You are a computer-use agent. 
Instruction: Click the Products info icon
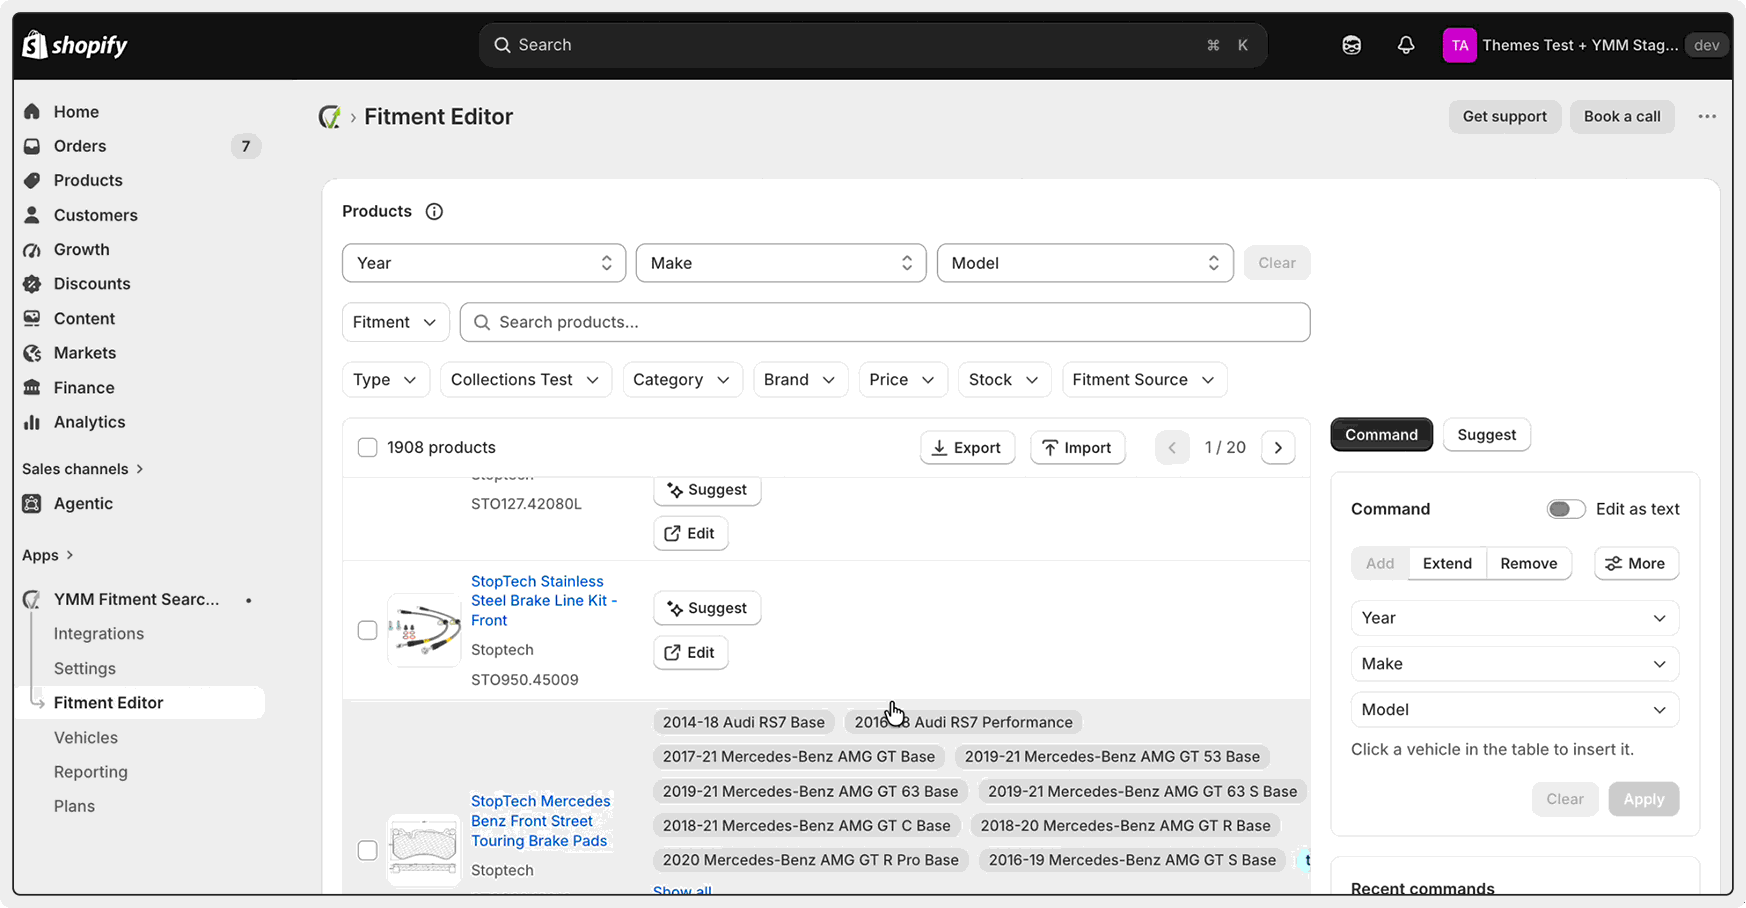[x=434, y=211]
